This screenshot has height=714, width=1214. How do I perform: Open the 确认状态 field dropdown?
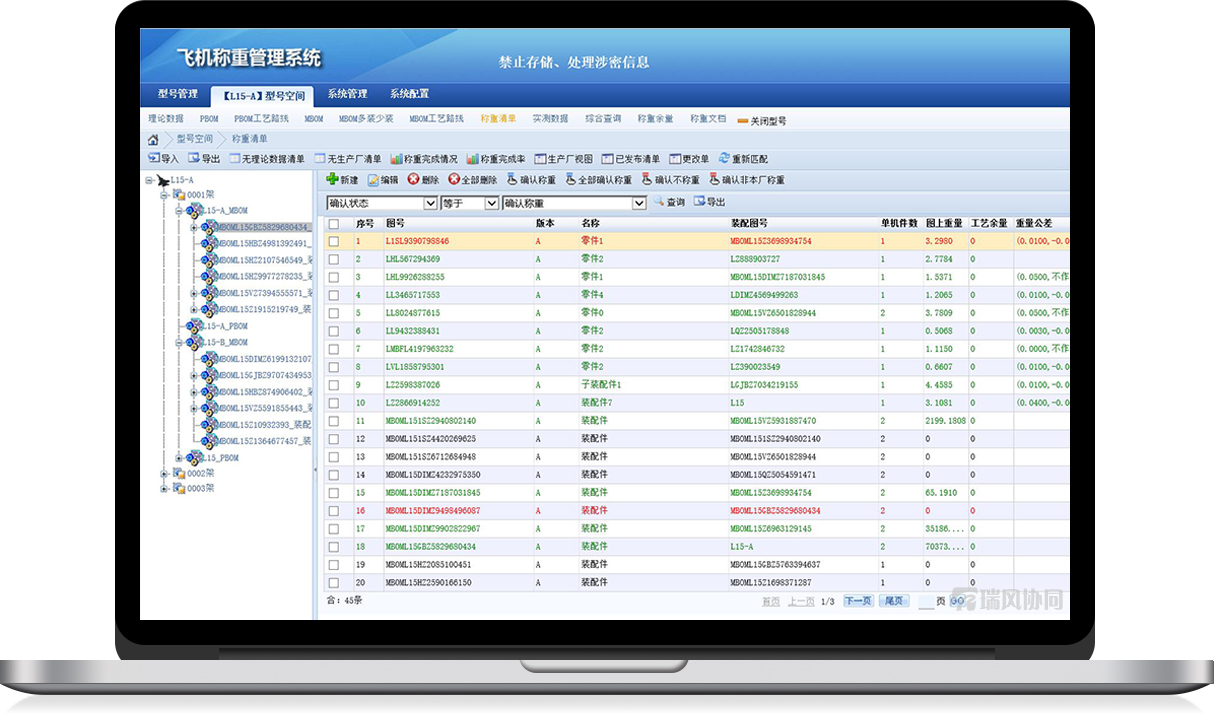pos(431,203)
